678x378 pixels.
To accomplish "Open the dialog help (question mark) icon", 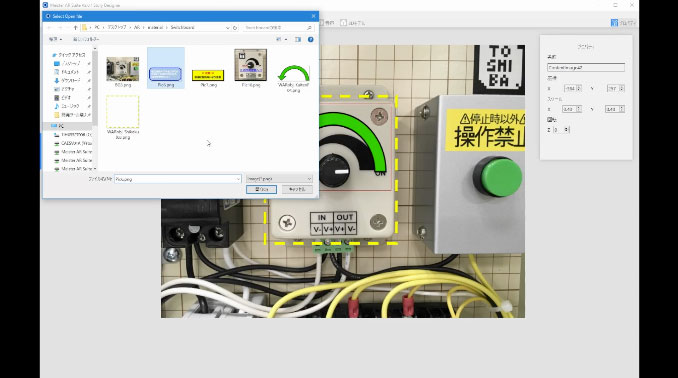I will pos(310,39).
